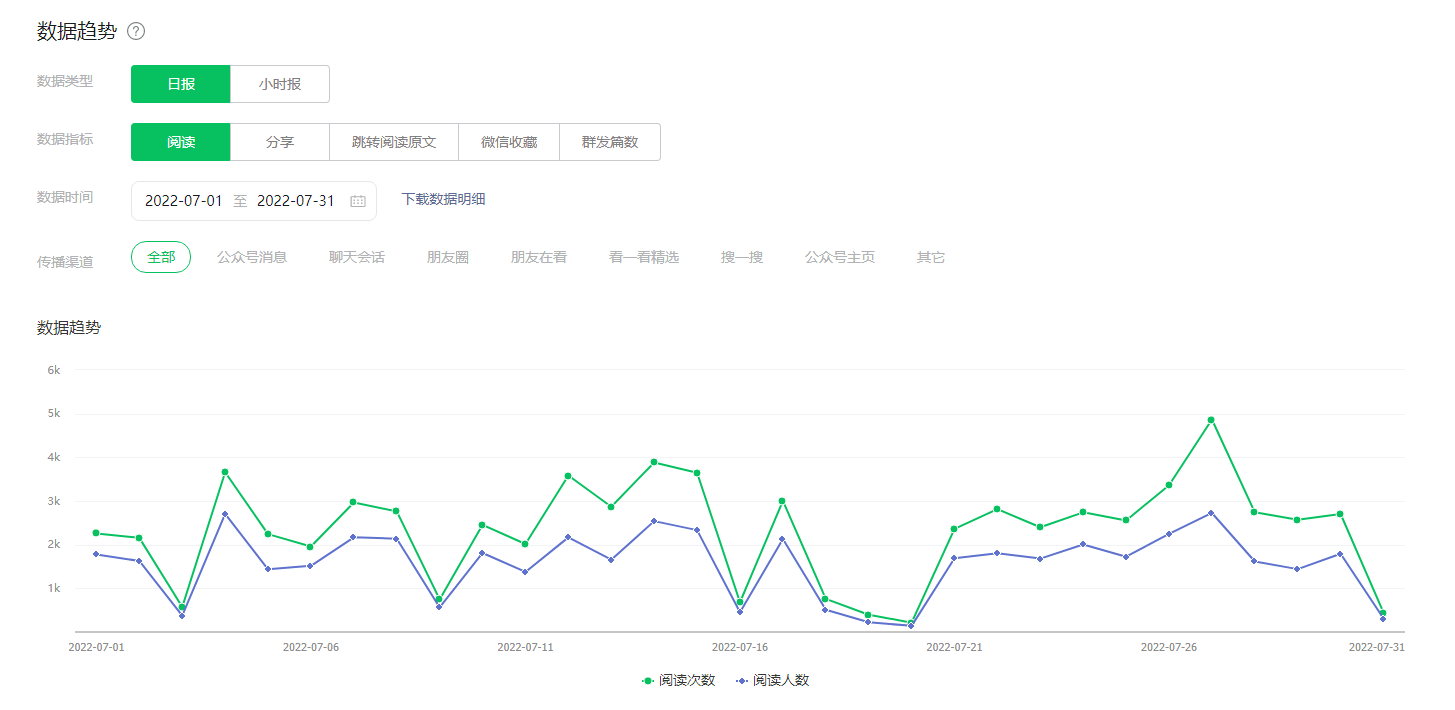1455x710 pixels.
Task: Filter by 公众号主页 channel
Action: point(840,257)
